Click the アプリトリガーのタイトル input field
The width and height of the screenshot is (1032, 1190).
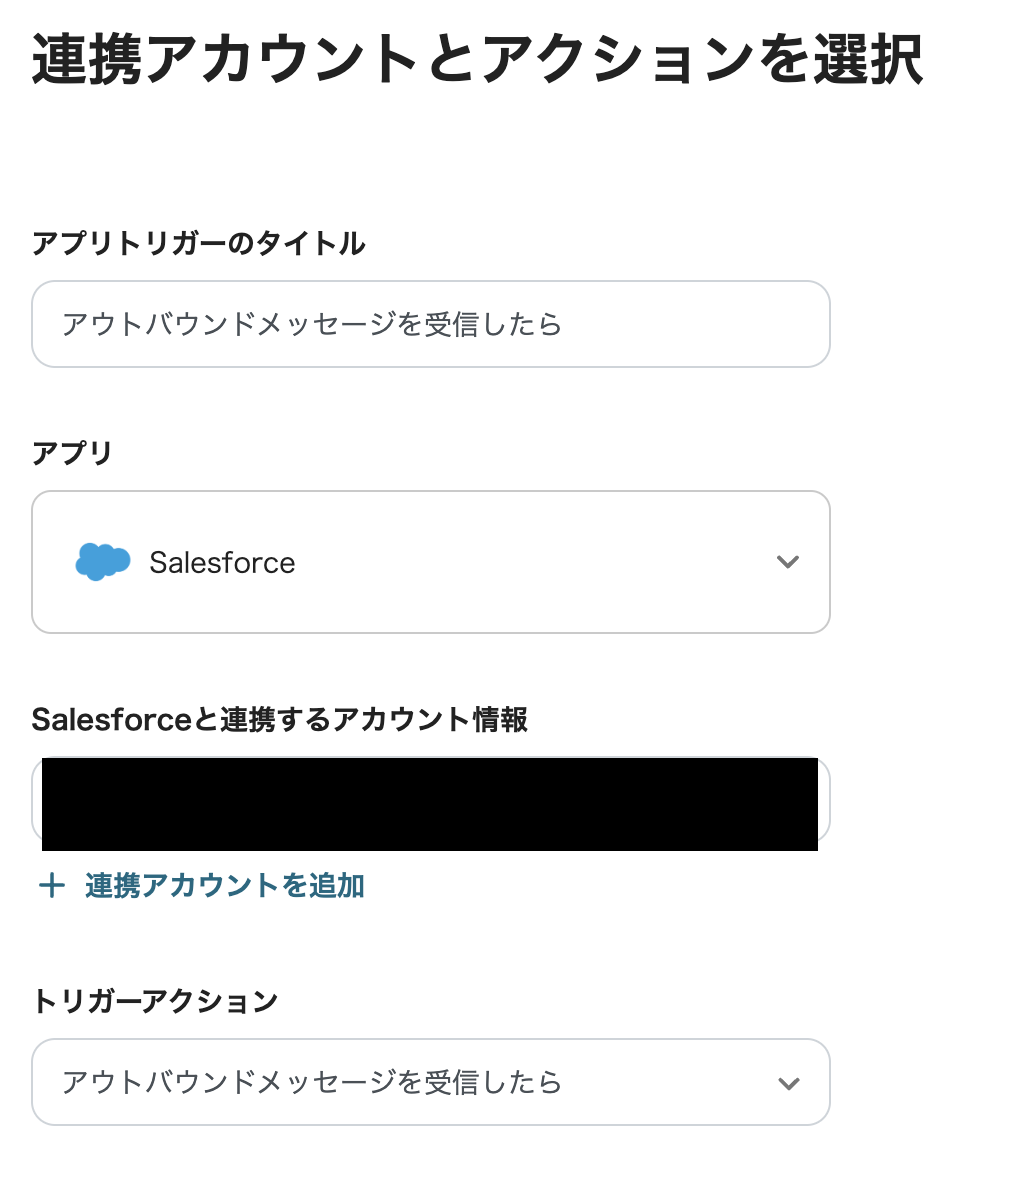pos(430,324)
